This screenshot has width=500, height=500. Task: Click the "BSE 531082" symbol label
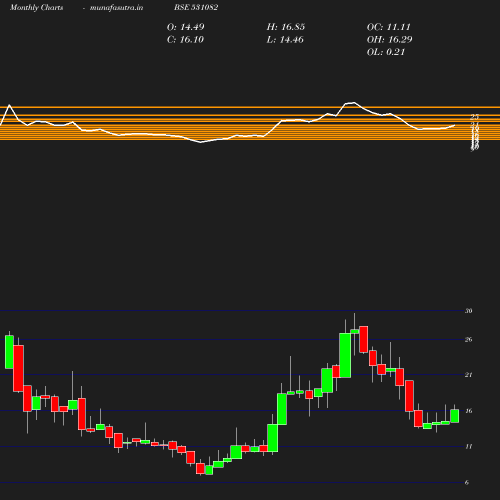(x=196, y=7)
